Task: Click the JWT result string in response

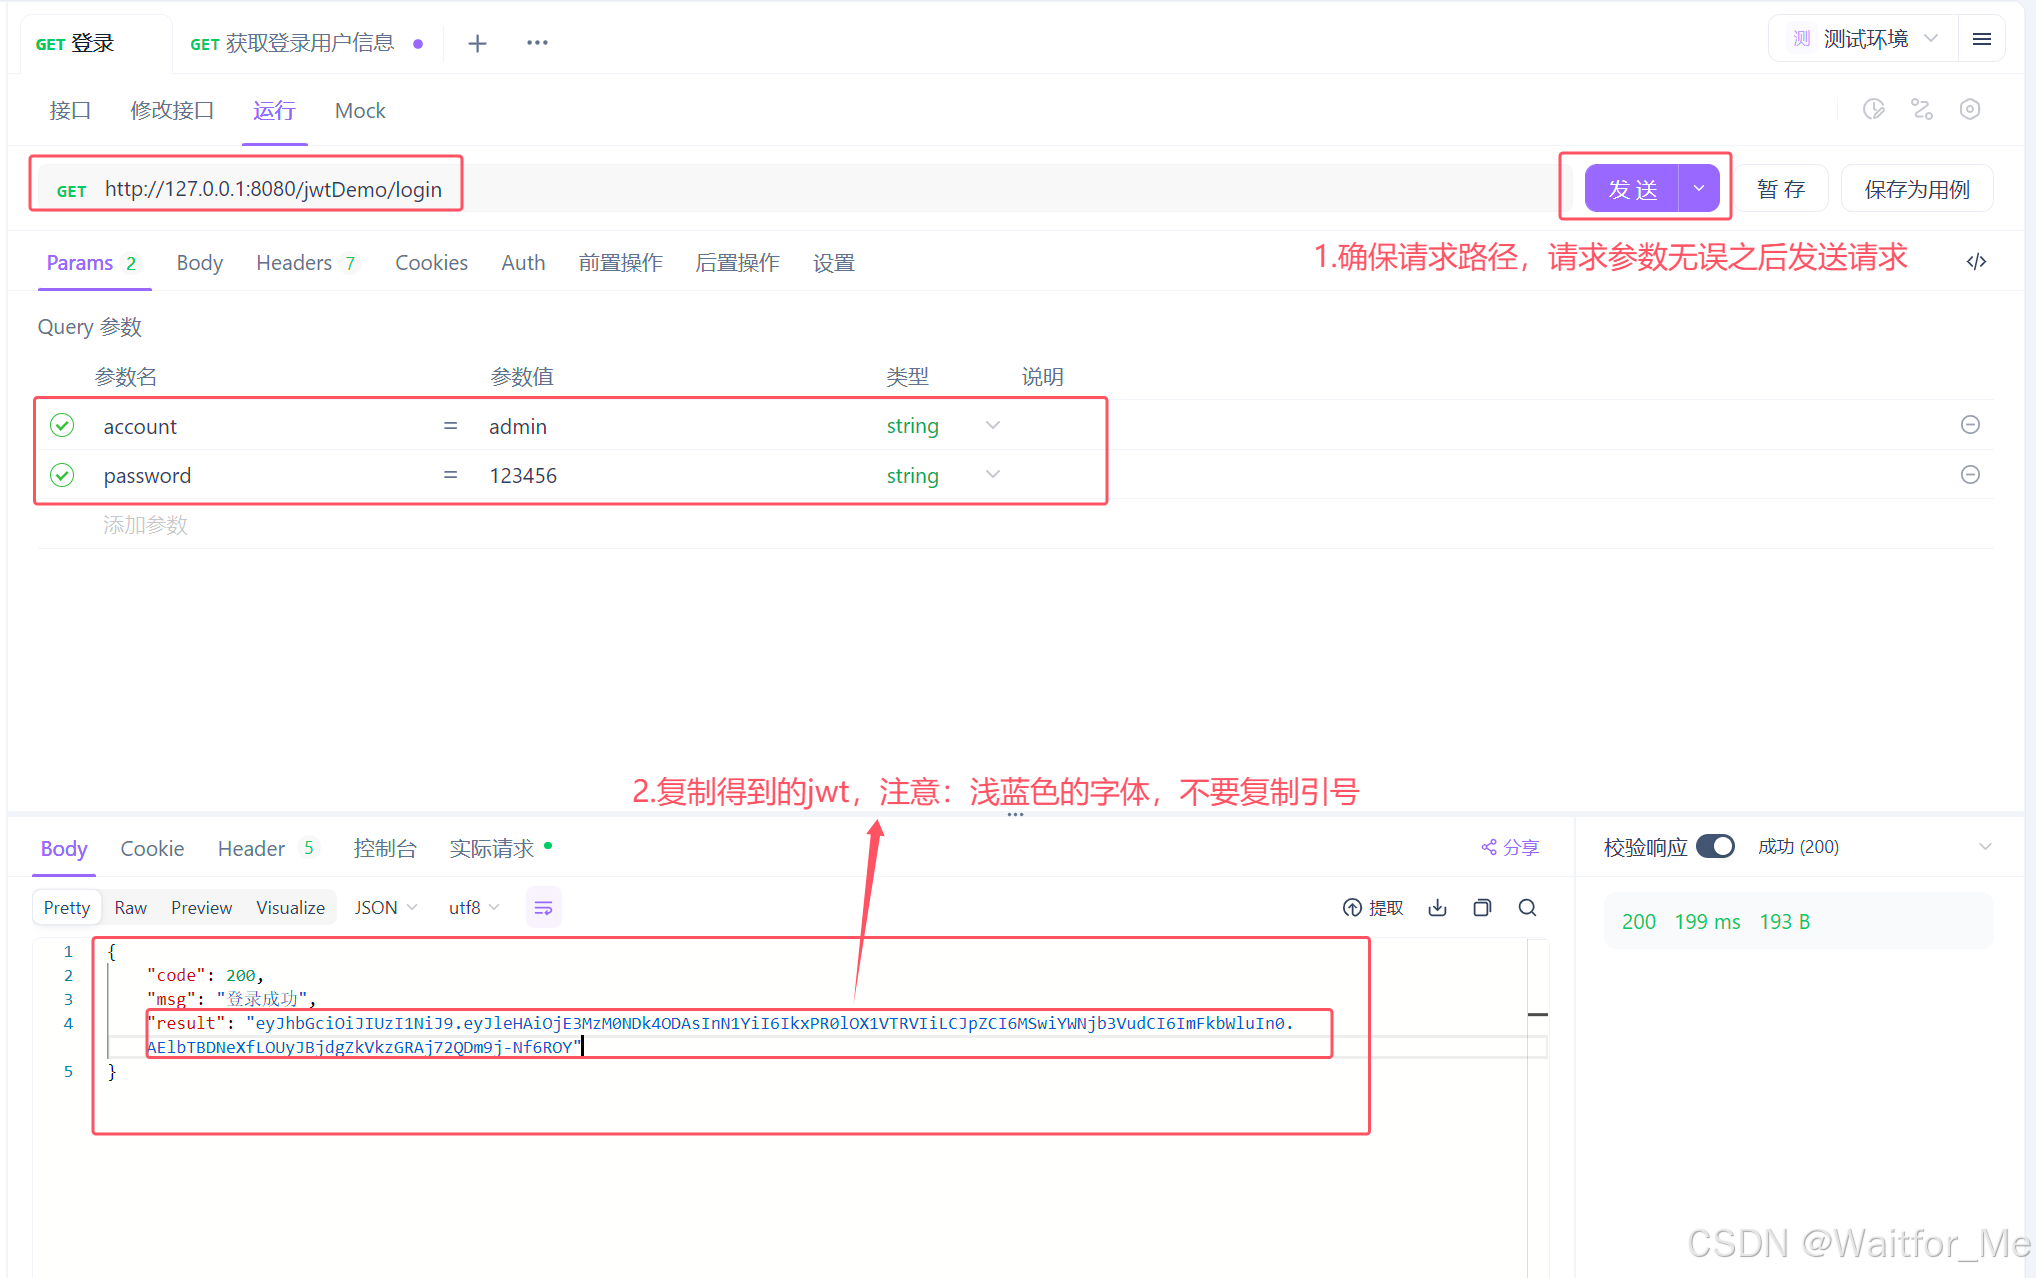Action: coord(720,1035)
